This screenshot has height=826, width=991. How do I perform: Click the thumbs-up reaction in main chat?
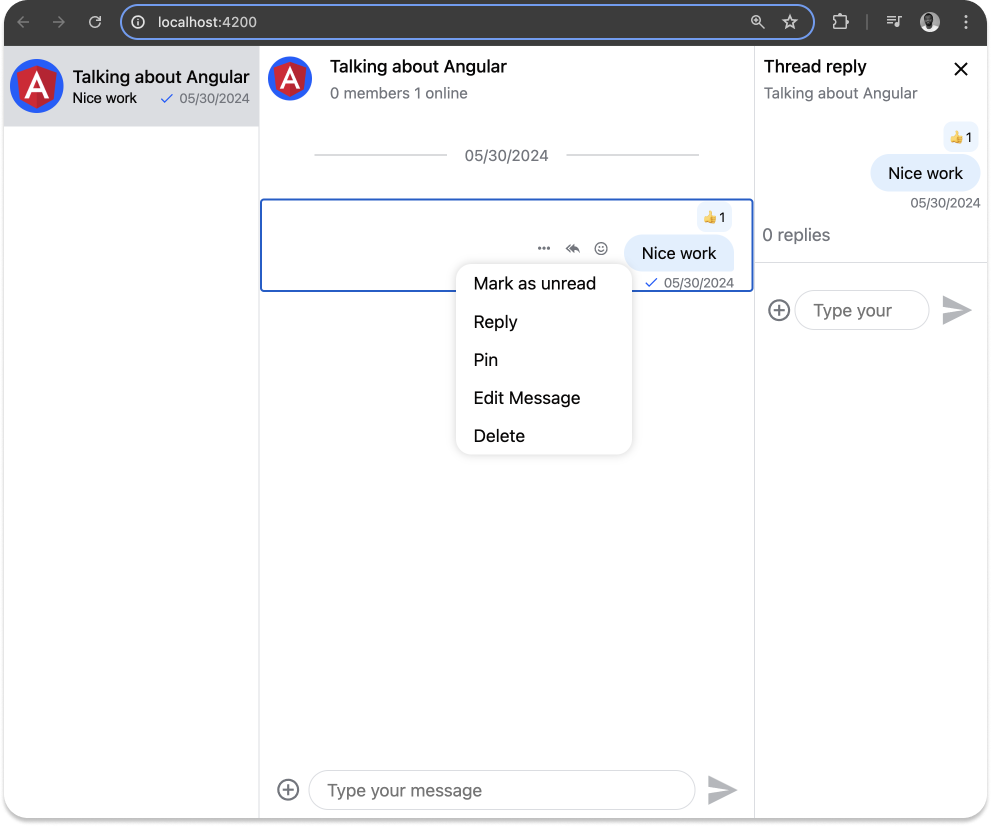pos(714,217)
